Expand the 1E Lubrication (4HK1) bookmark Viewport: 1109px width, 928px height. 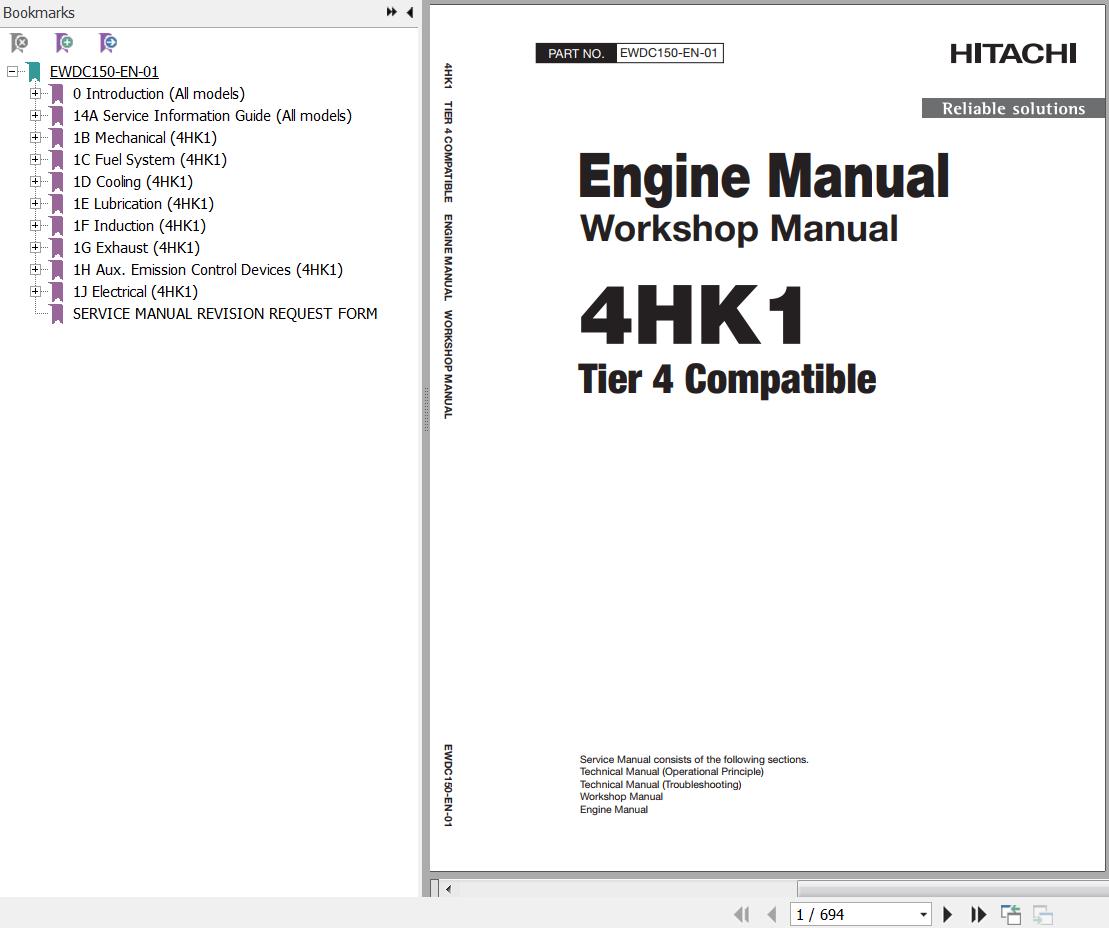pyautogui.click(x=35, y=203)
